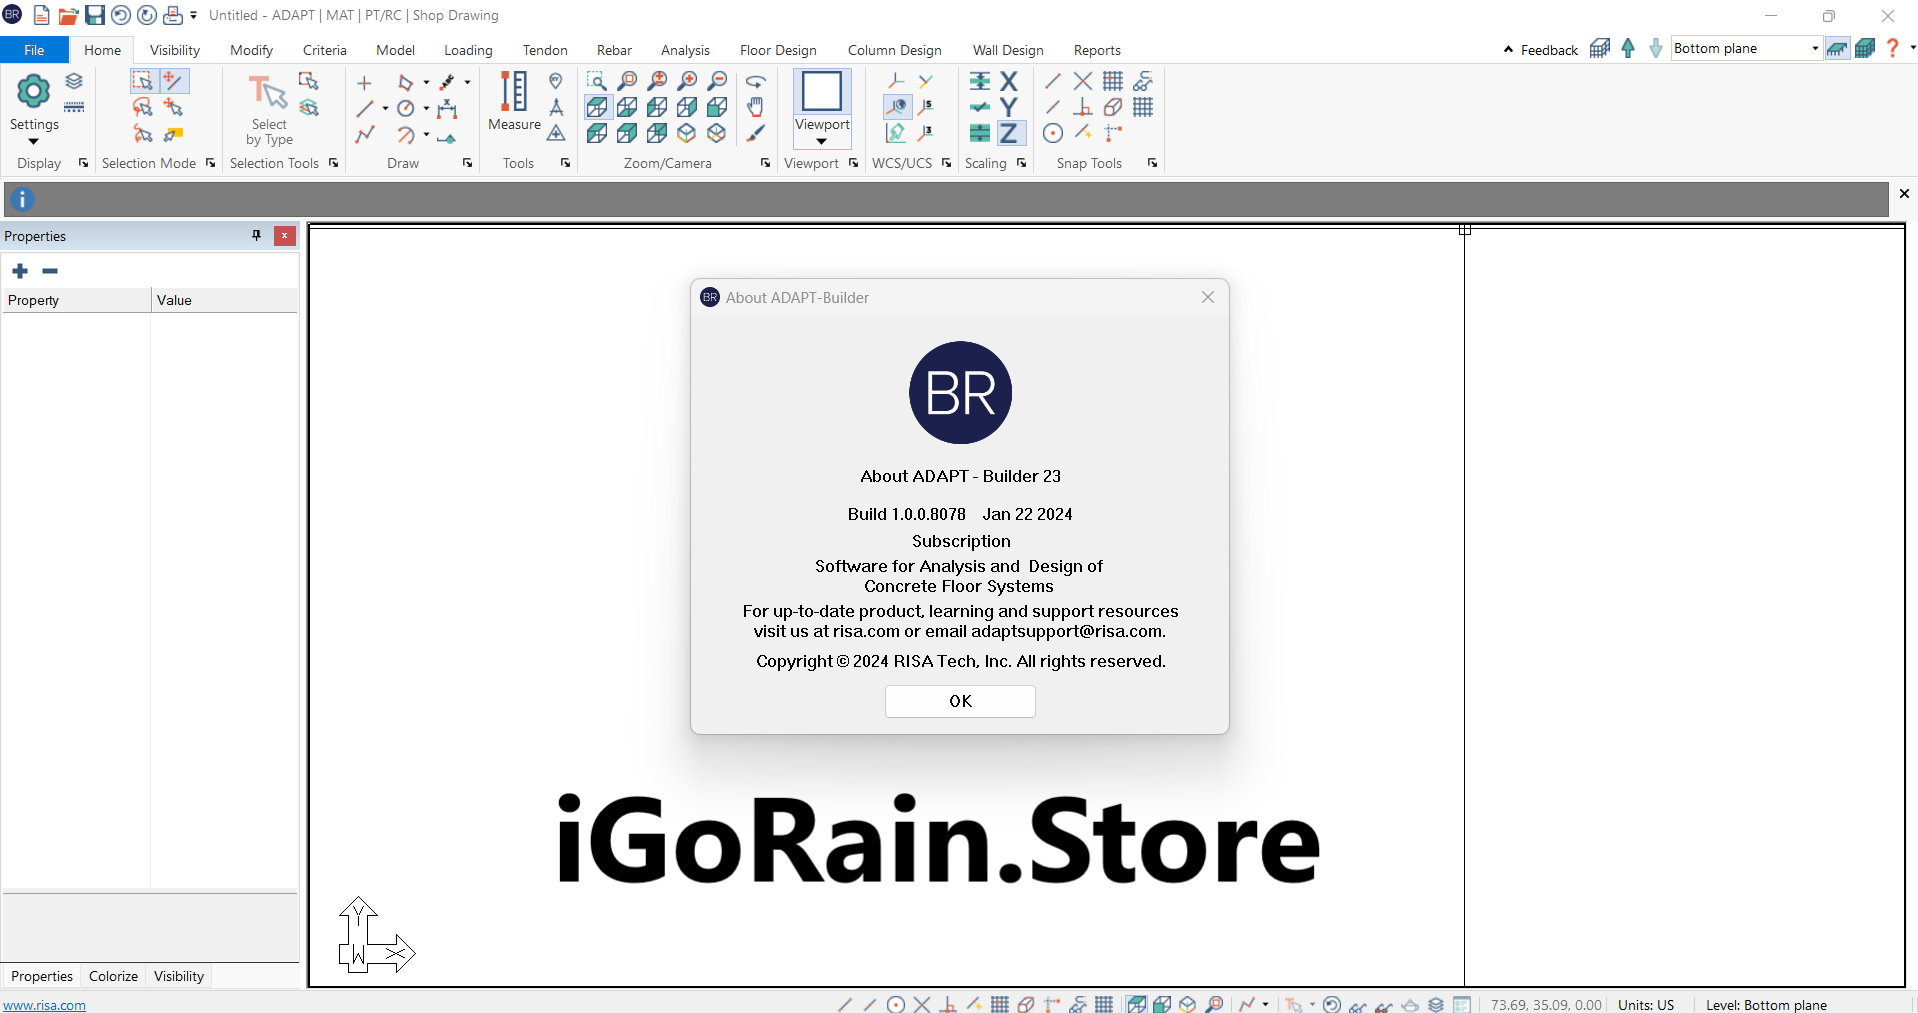Click the Save disk icon in title bar

pos(94,15)
